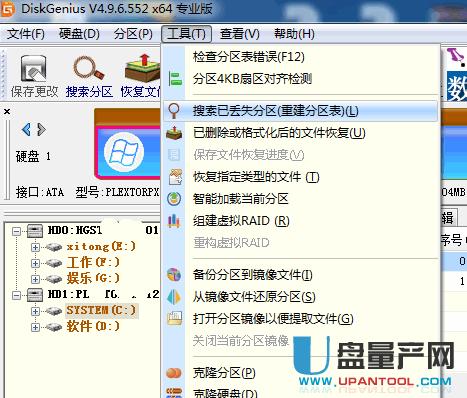
Task: Click the clone partition icon
Action: 174,372
